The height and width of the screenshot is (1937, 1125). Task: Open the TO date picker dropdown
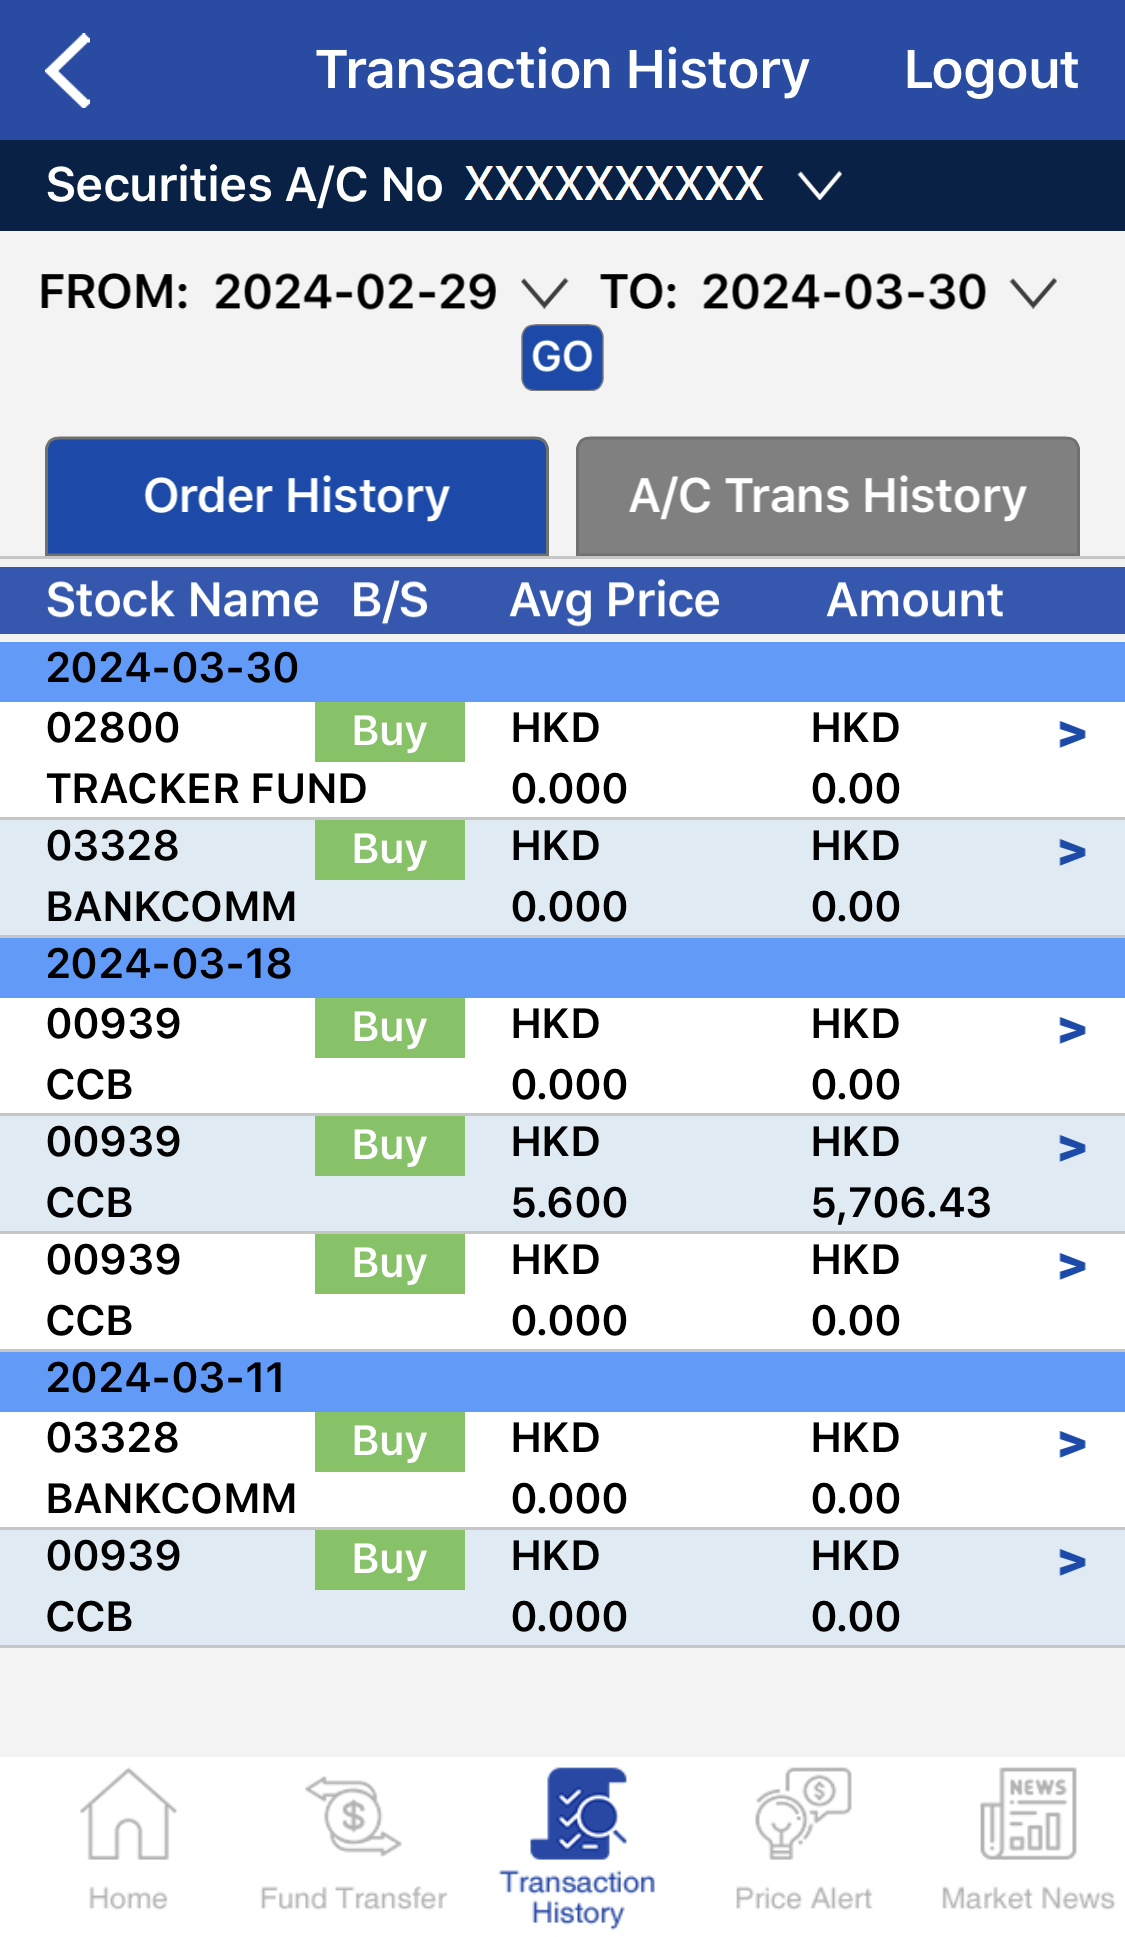(1033, 293)
